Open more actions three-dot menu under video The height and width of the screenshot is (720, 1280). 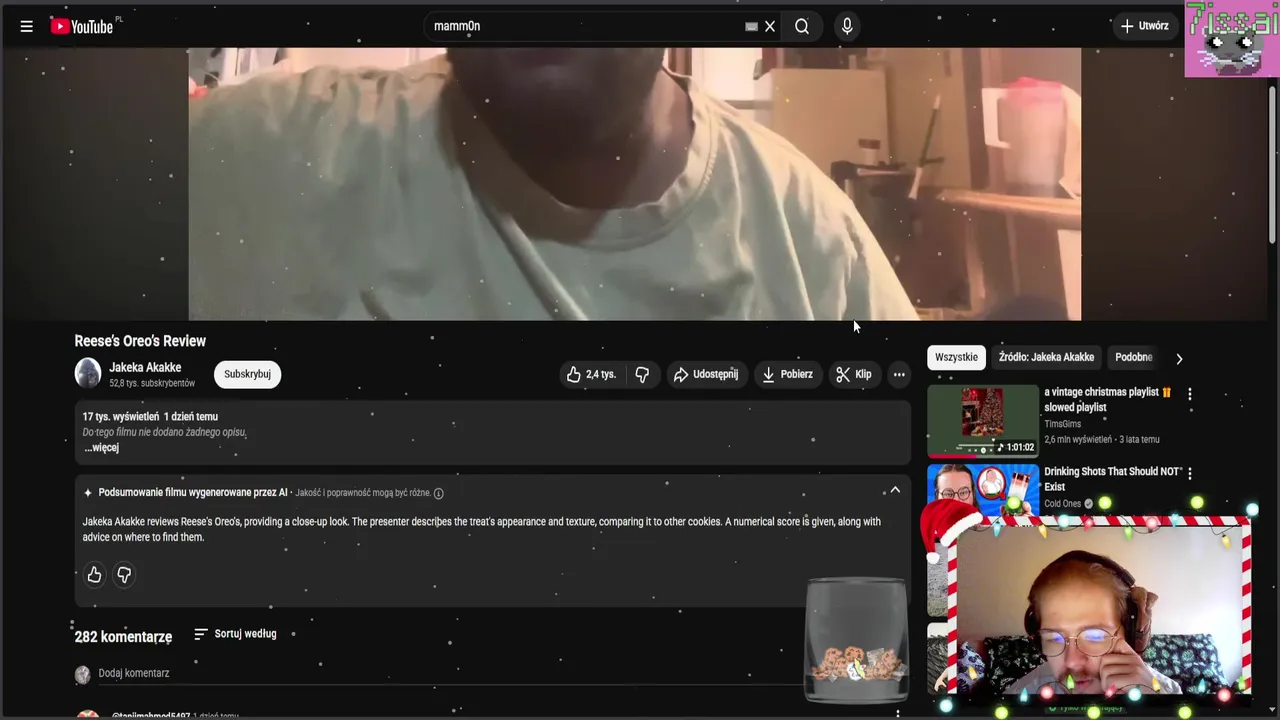(899, 374)
